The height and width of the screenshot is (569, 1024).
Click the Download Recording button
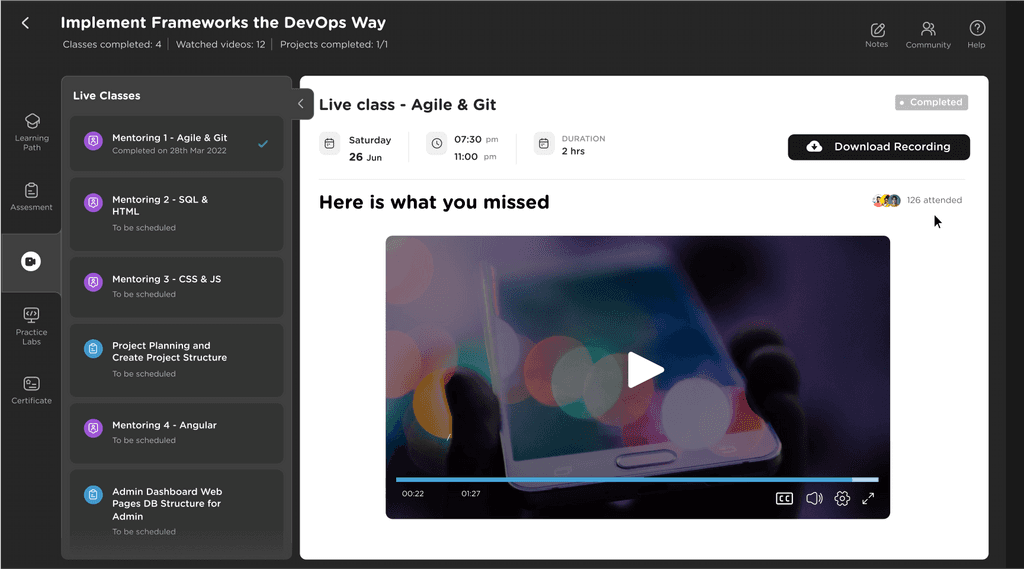(x=878, y=147)
